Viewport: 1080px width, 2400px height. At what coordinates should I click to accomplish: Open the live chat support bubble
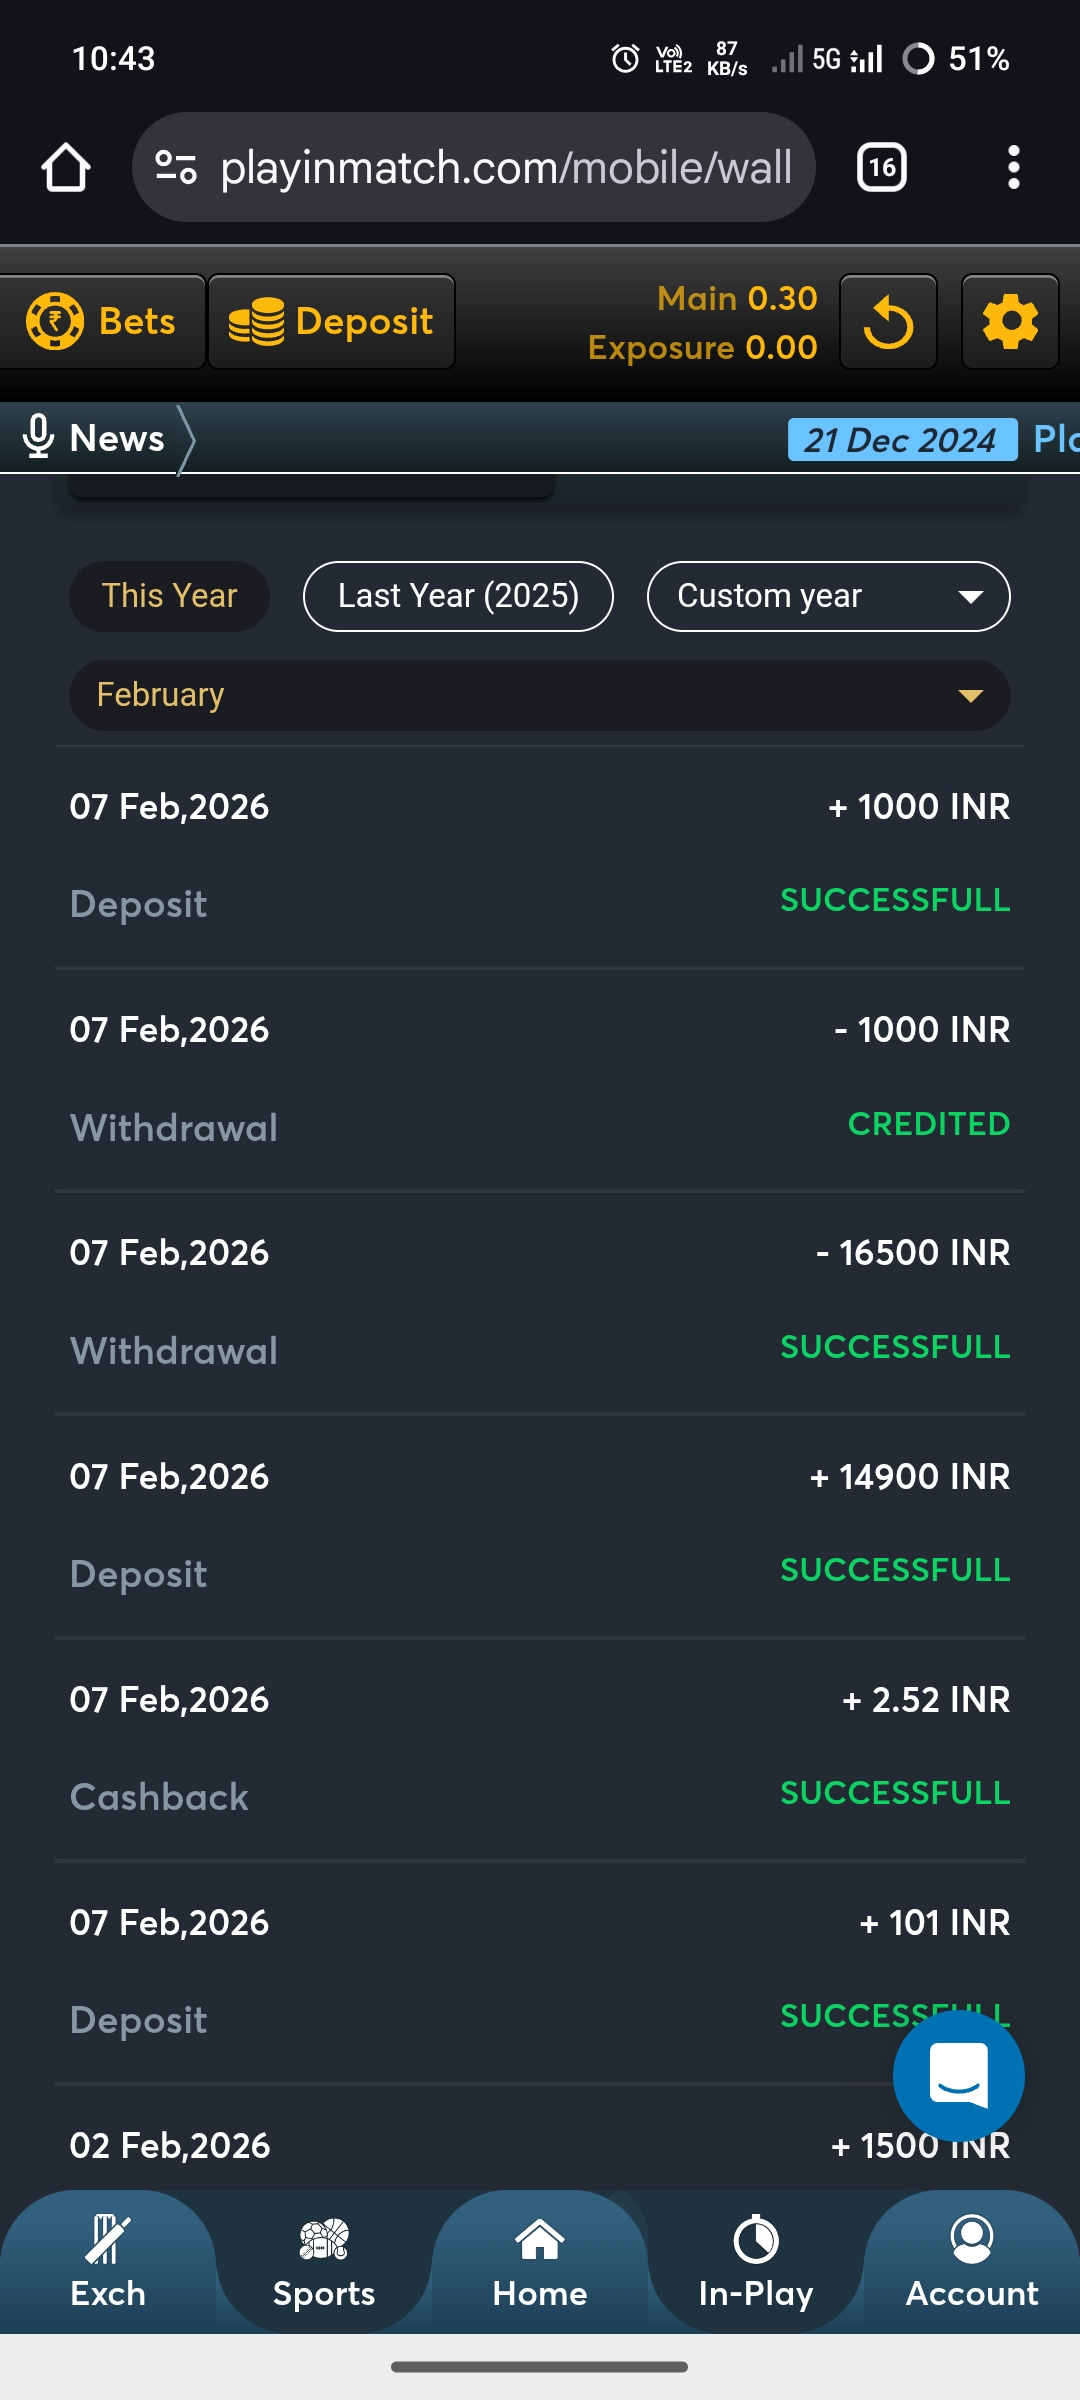[958, 2076]
